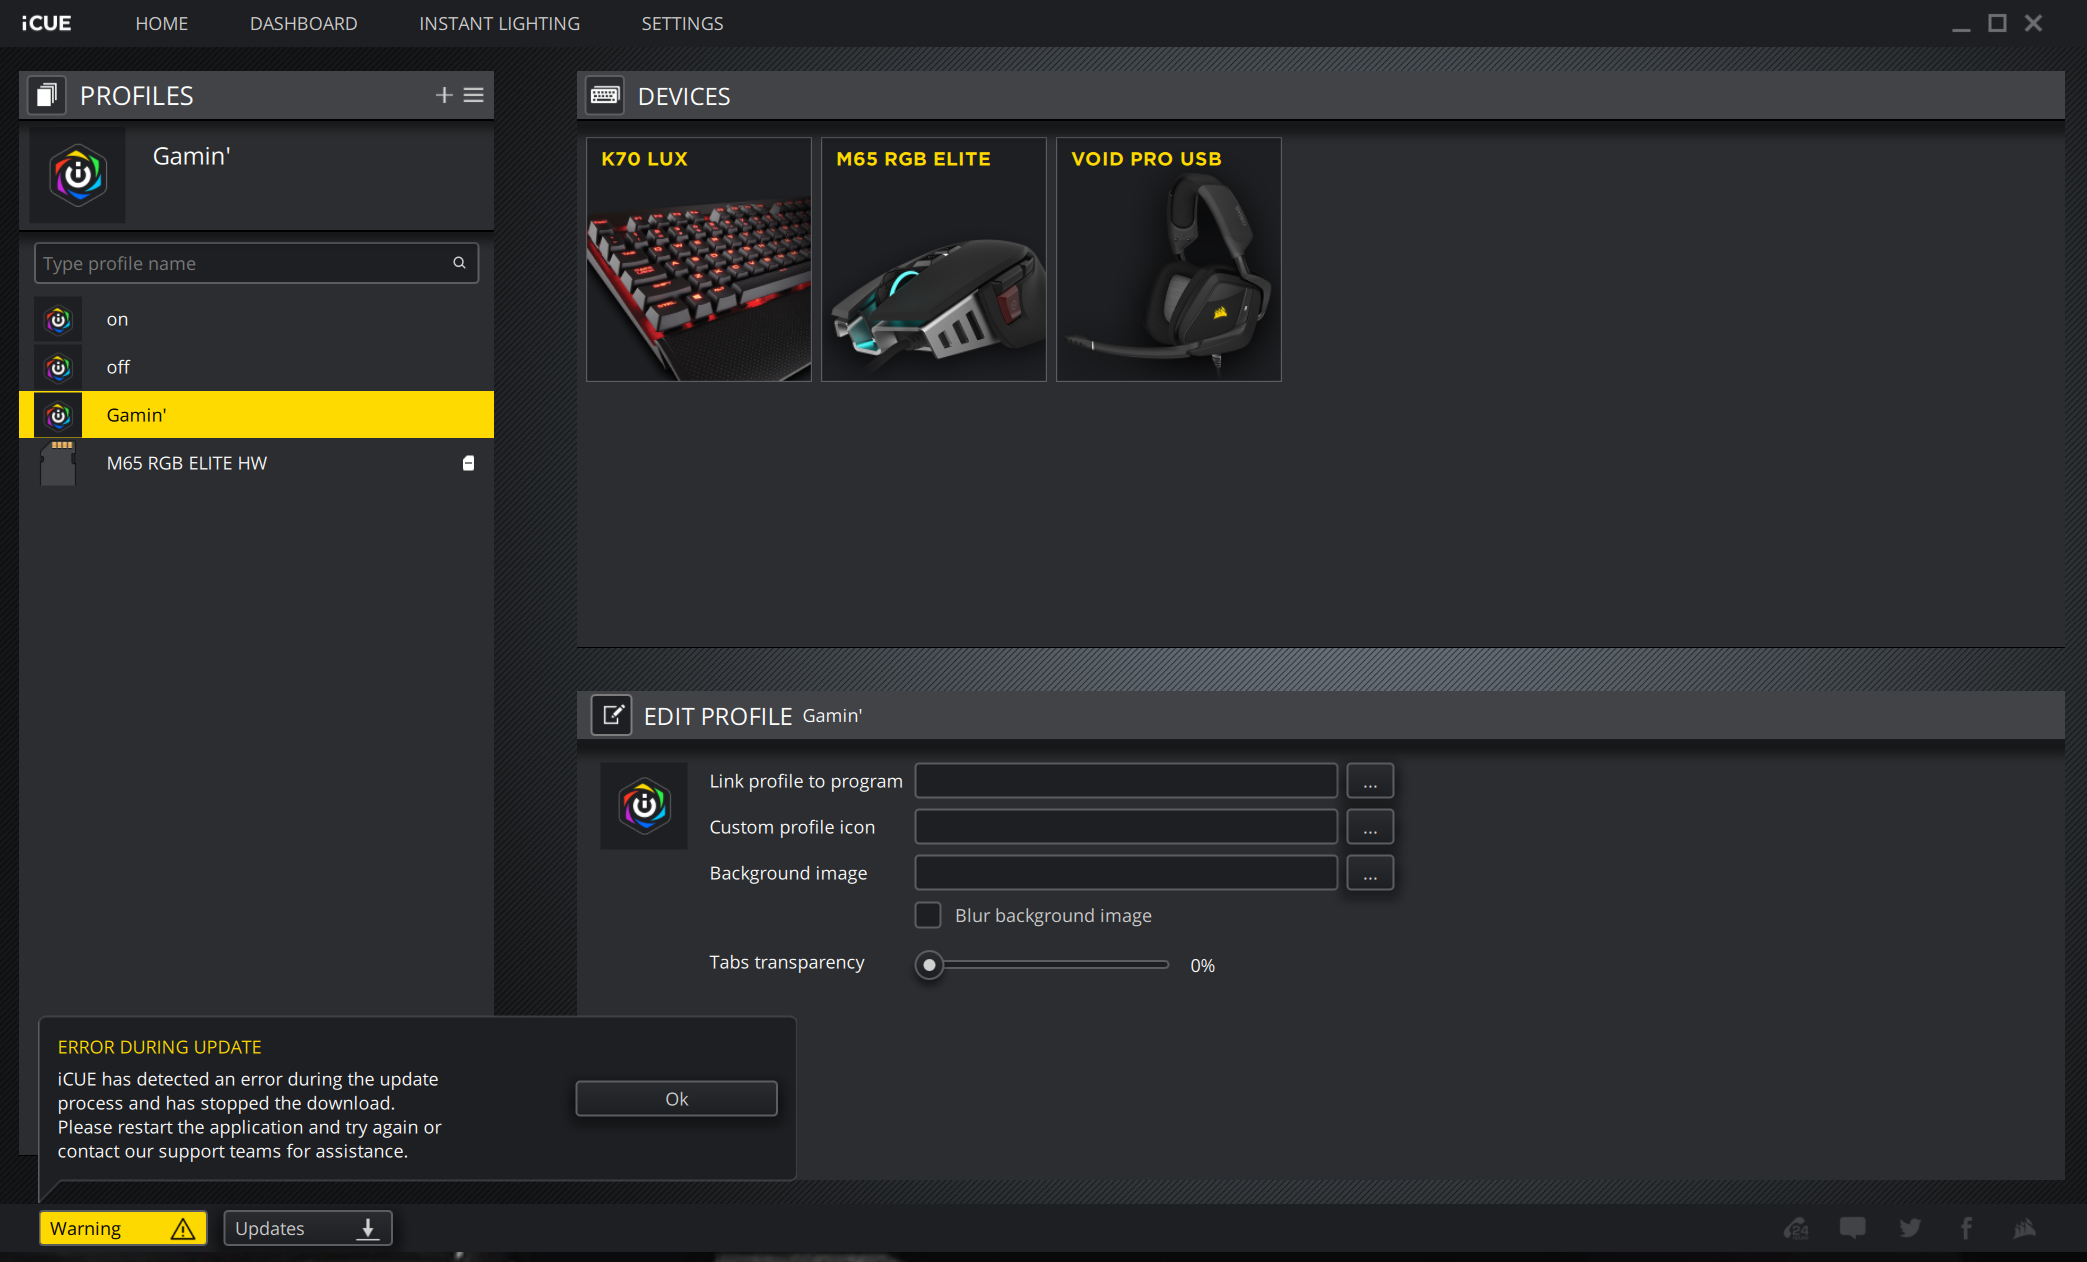This screenshot has height=1262, width=2087.
Task: Open the chat forum speech bubble icon
Action: click(1853, 1228)
